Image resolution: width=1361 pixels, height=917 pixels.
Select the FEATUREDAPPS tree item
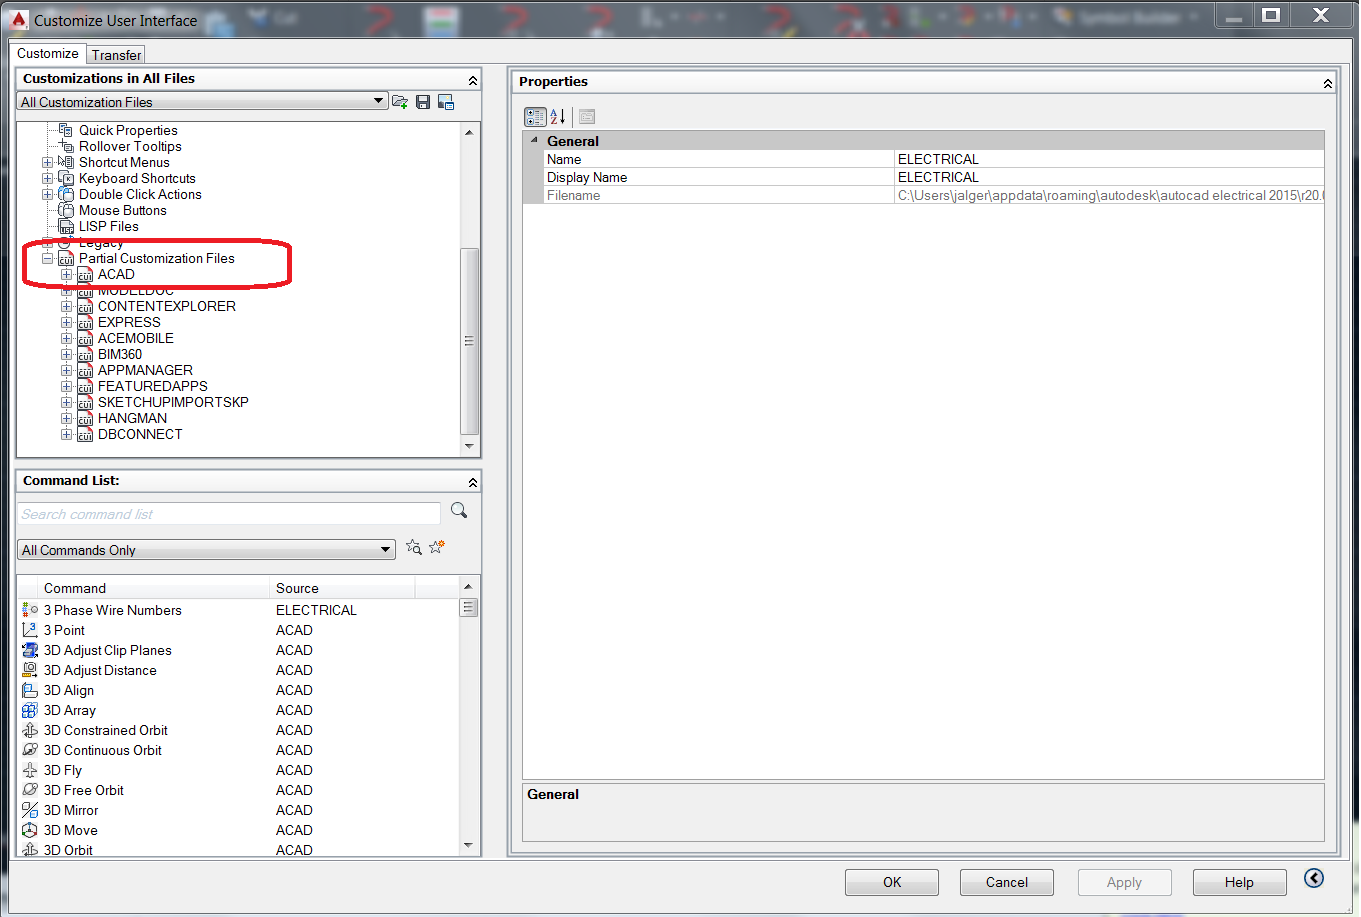point(153,386)
